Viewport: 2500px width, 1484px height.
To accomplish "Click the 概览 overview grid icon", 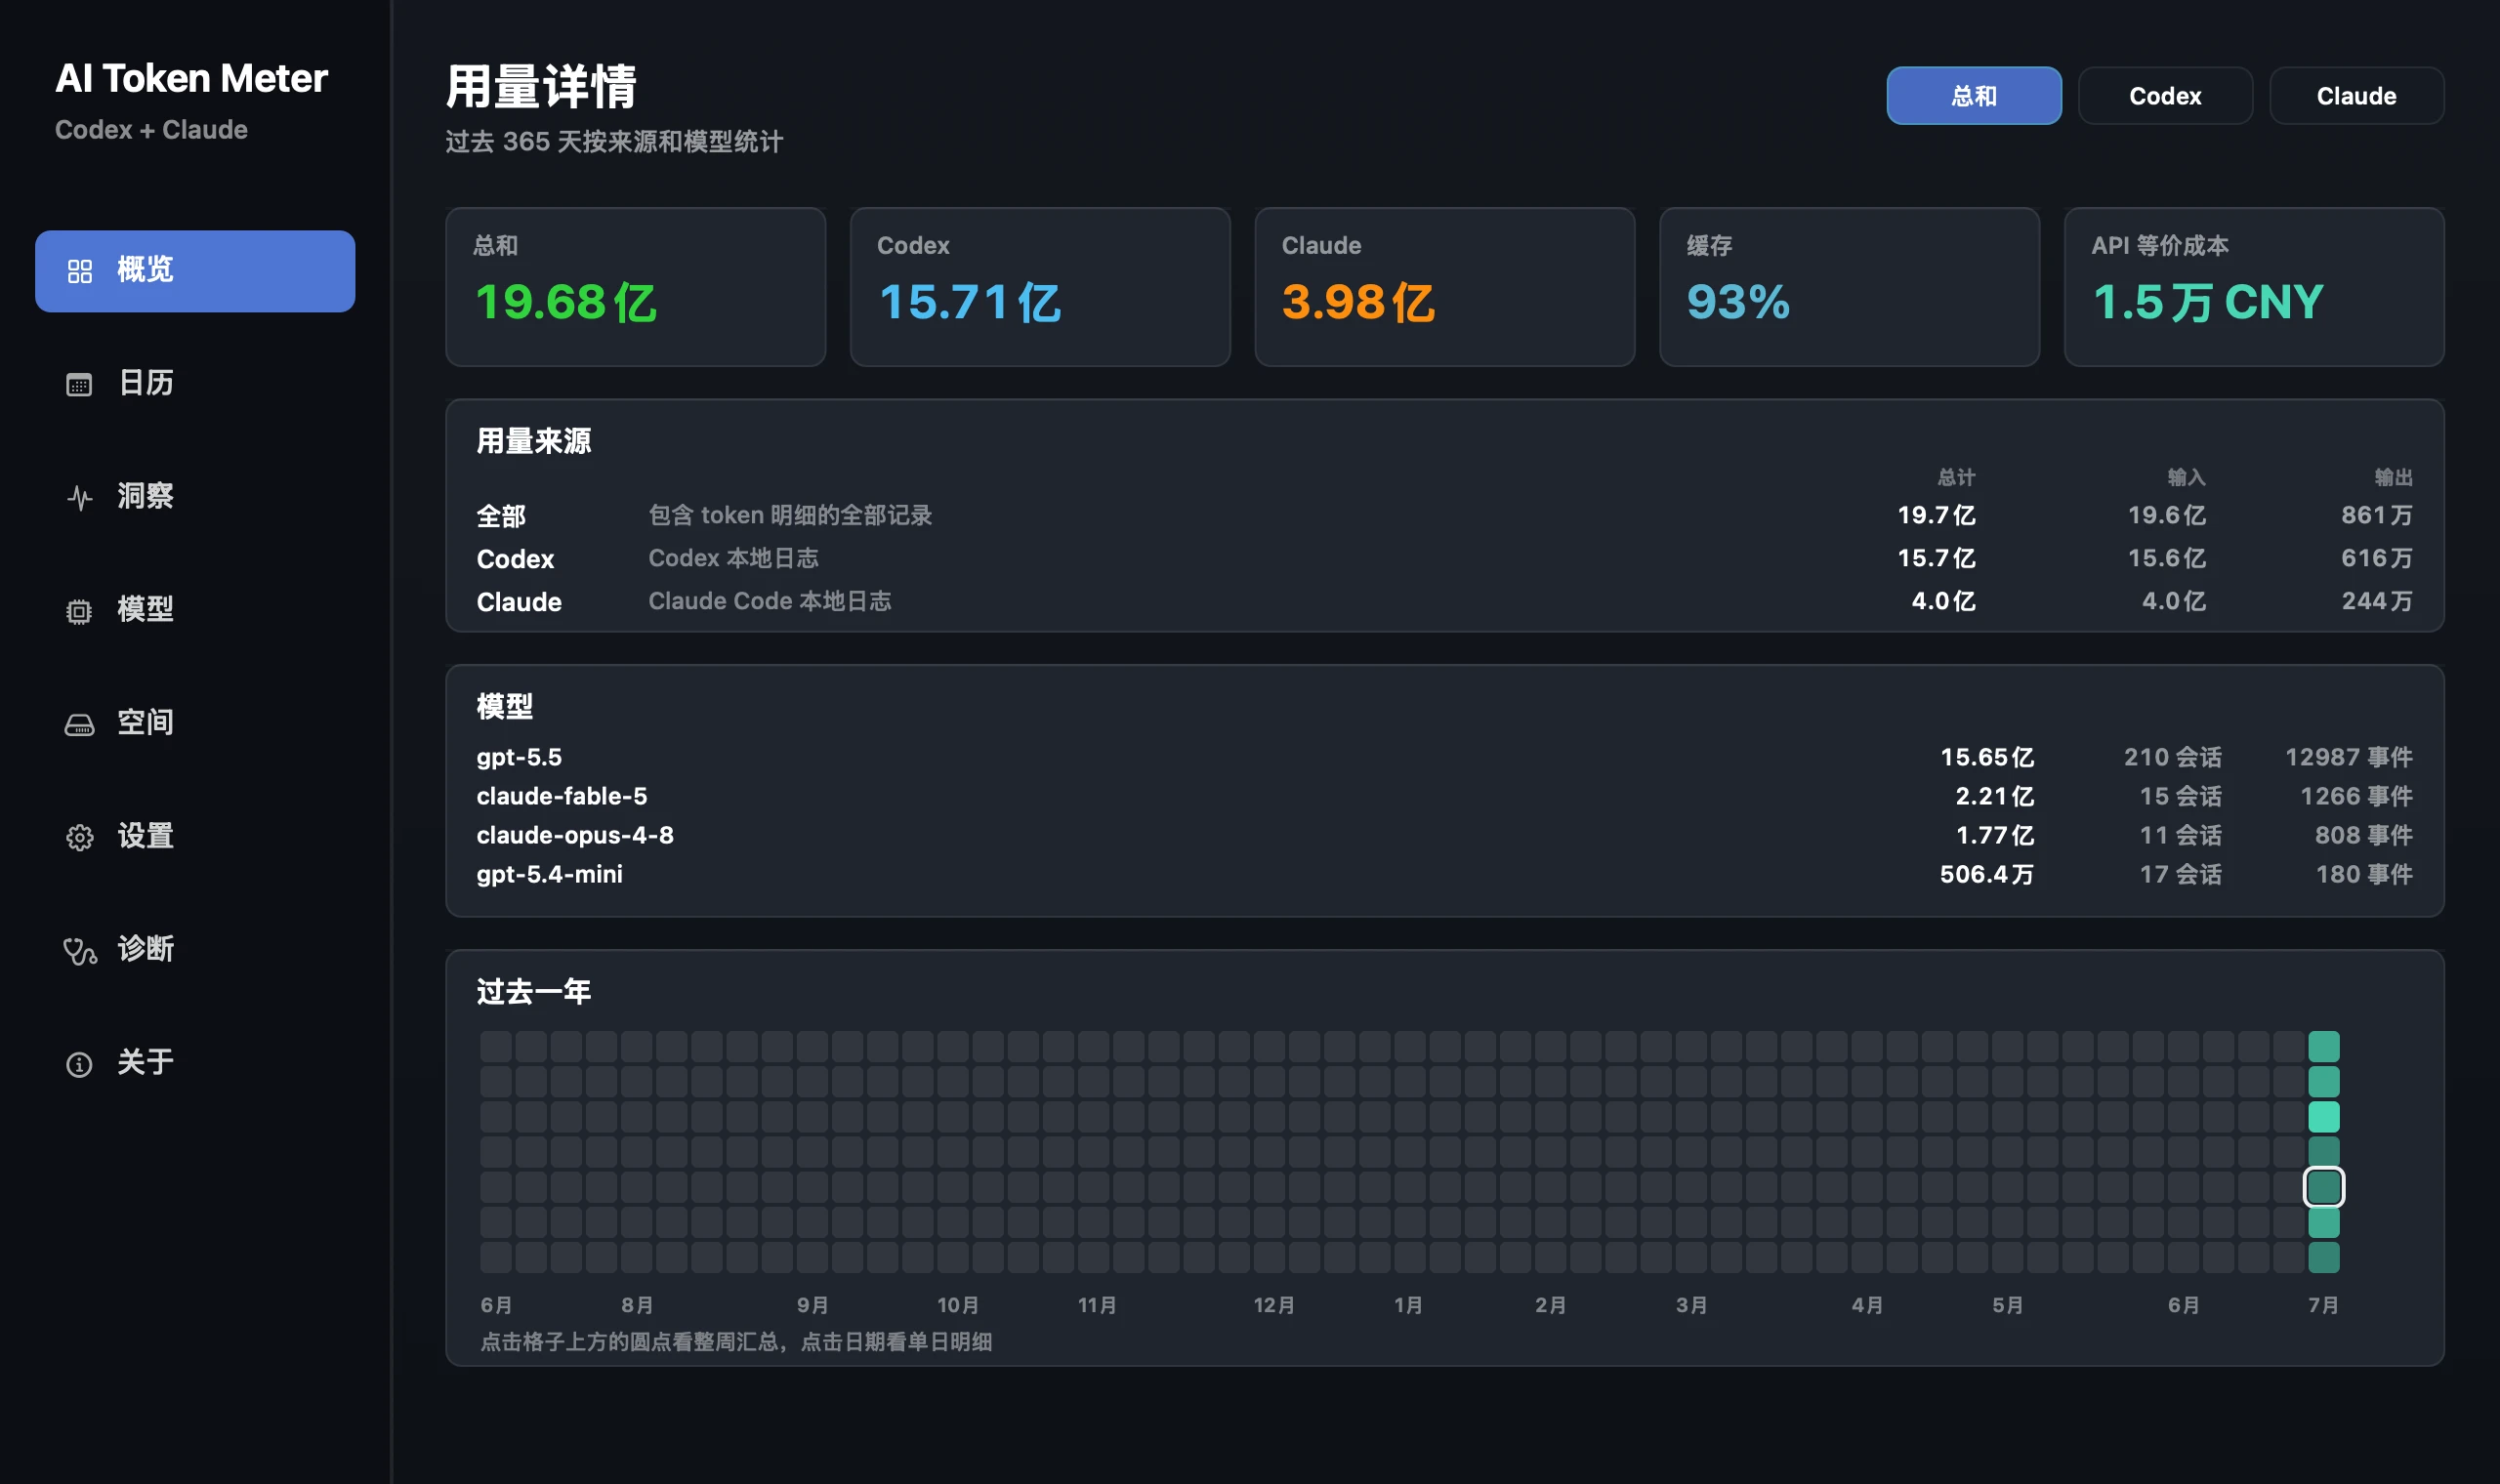I will pos(80,271).
